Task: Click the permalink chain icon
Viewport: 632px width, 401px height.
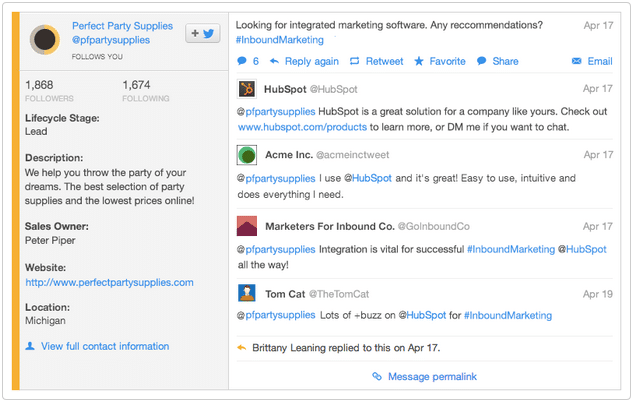Action: [377, 376]
